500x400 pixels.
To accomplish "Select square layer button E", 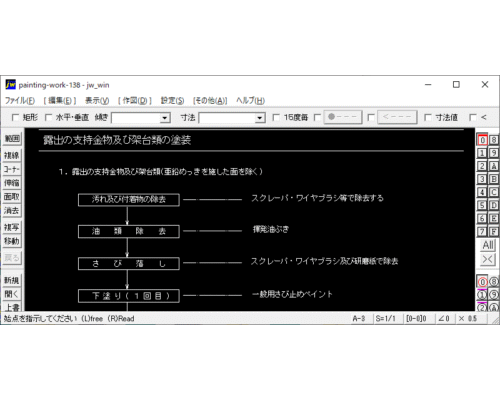I will pos(494,218).
